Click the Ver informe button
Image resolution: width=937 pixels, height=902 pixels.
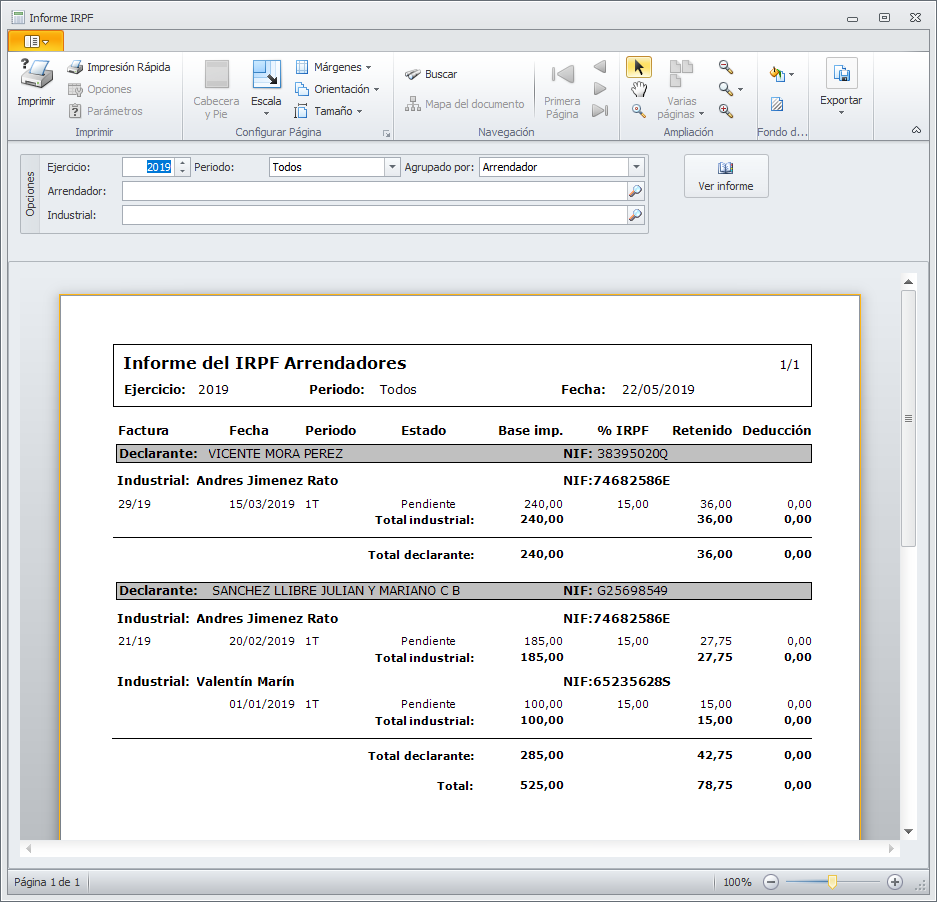coord(726,176)
